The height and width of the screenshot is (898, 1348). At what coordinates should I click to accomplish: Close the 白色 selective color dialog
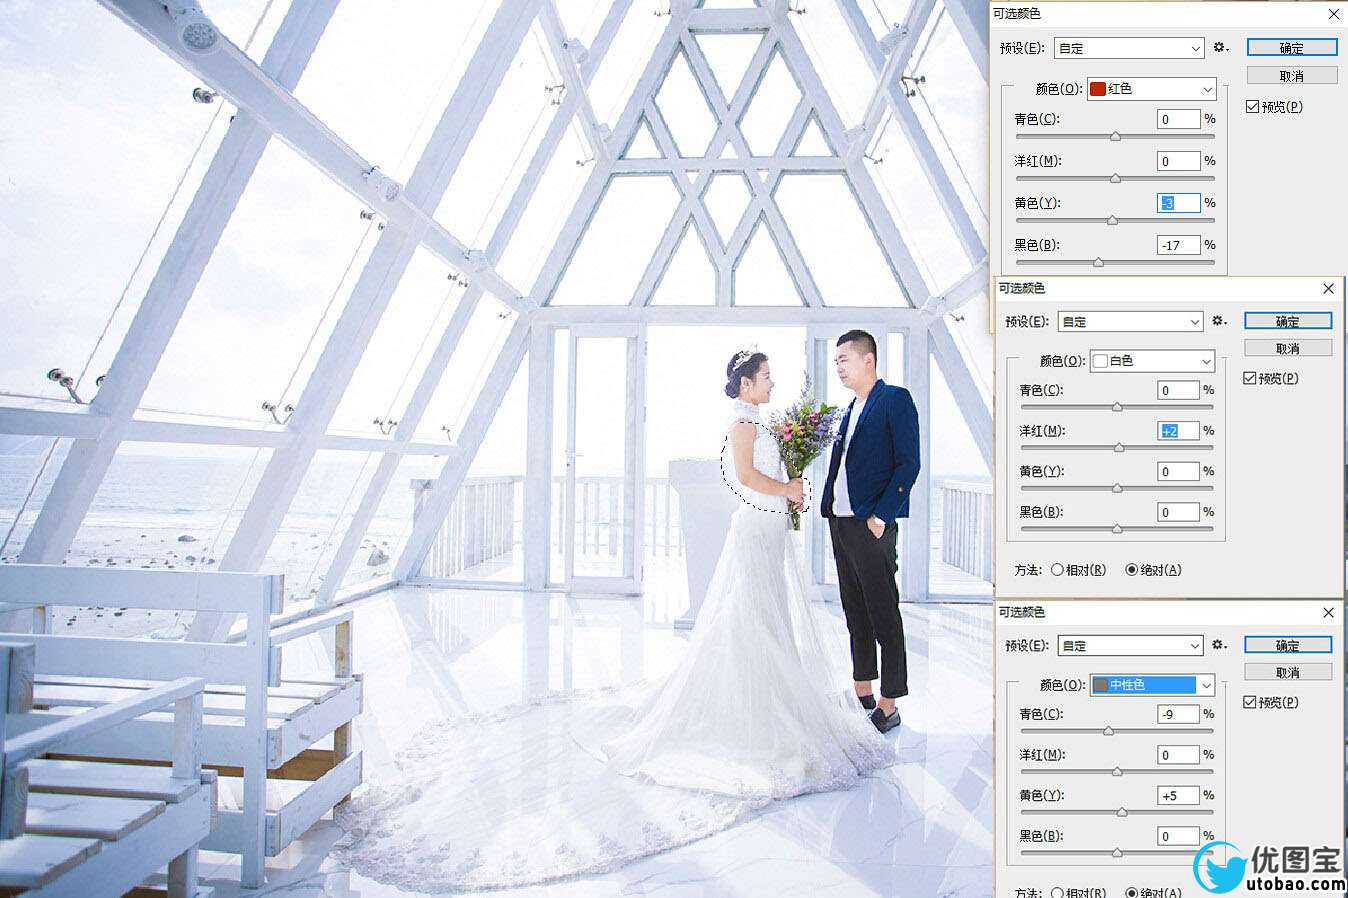[1328, 288]
